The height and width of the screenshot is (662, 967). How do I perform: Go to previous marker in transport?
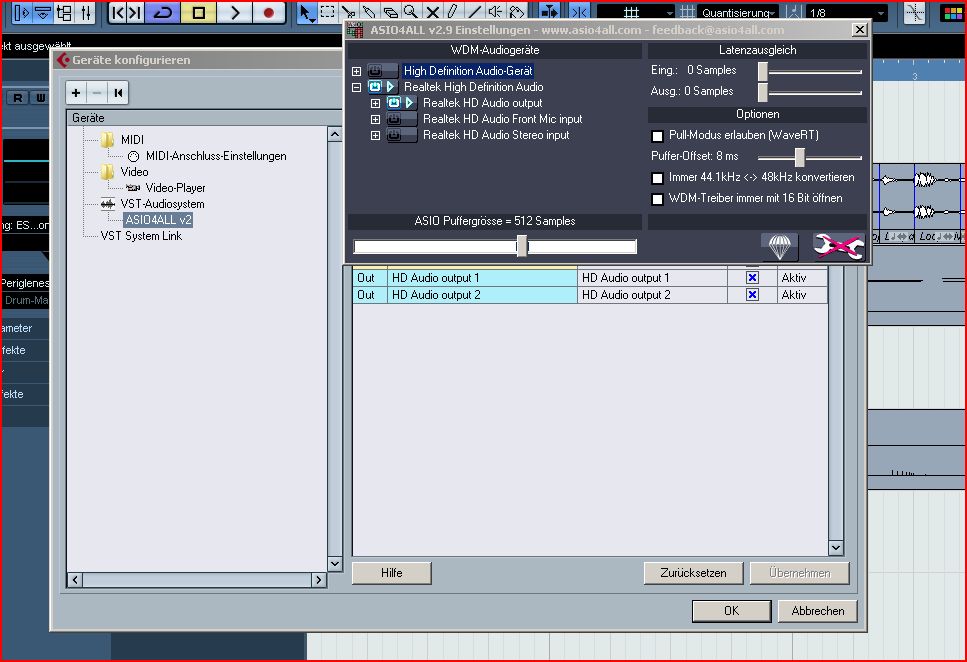(x=118, y=12)
